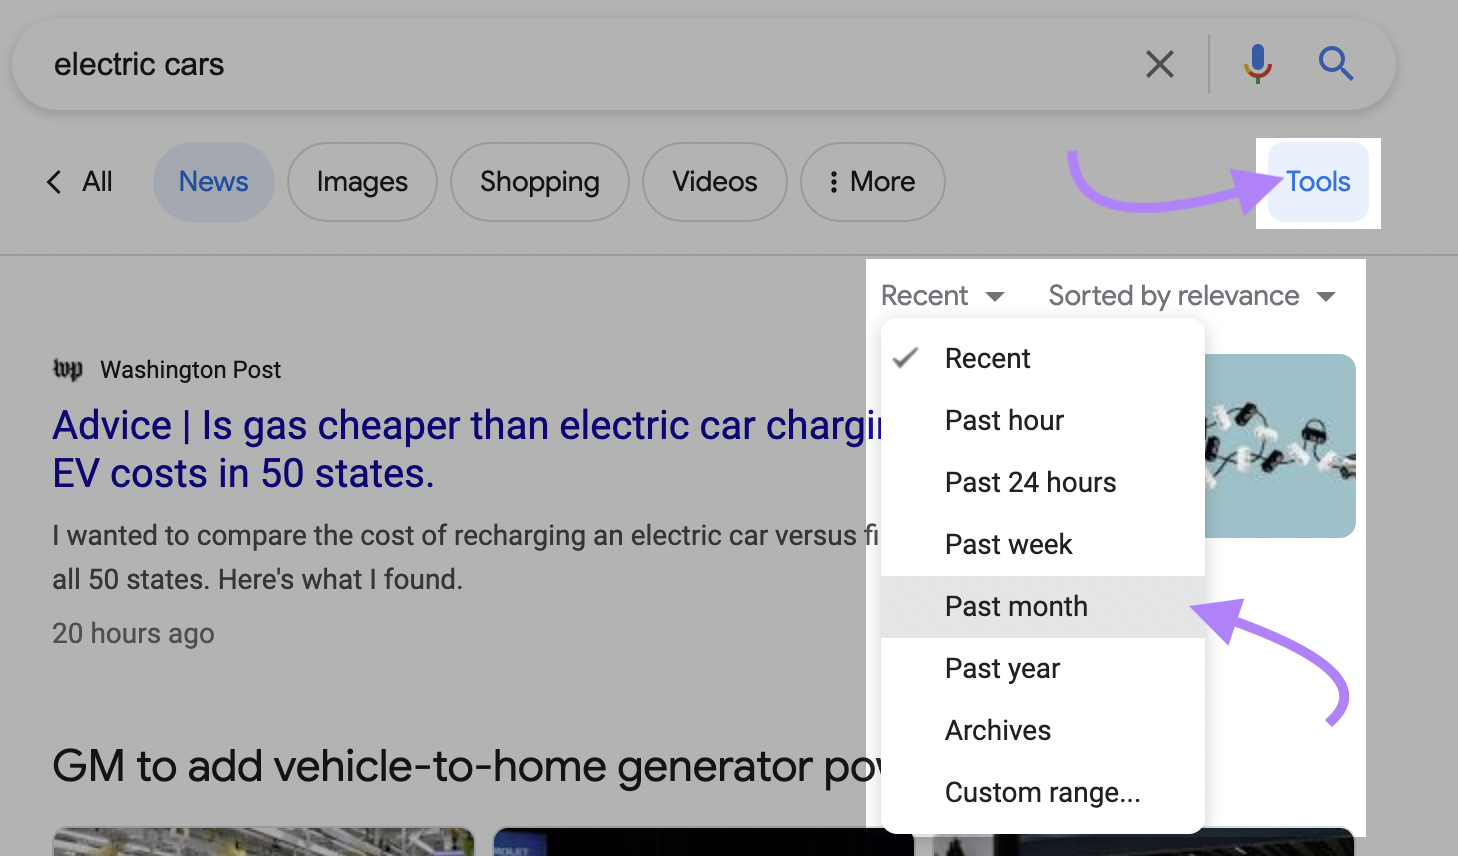Image resolution: width=1458 pixels, height=856 pixels.
Task: Click the Tools button
Action: pyautogui.click(x=1316, y=181)
